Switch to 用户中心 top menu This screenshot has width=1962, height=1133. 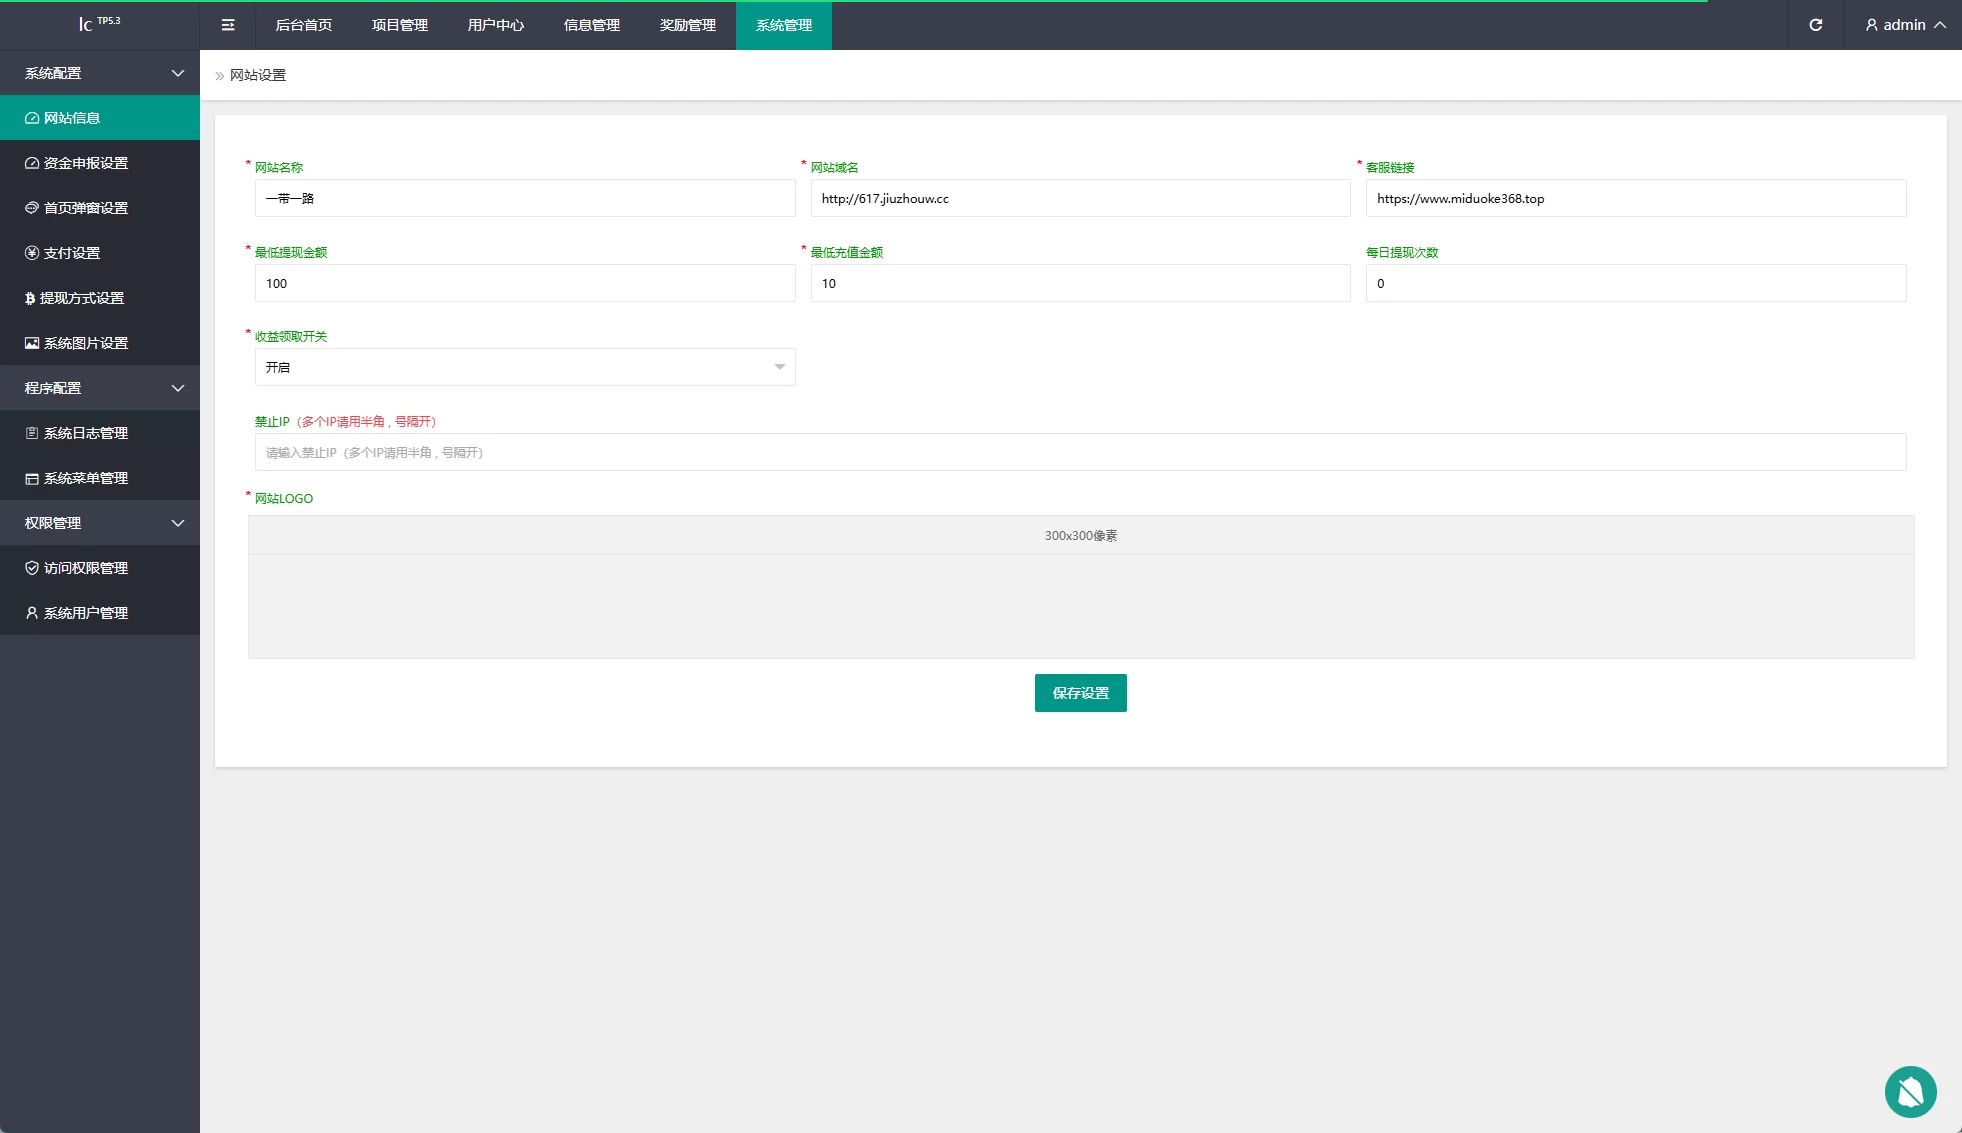click(496, 25)
